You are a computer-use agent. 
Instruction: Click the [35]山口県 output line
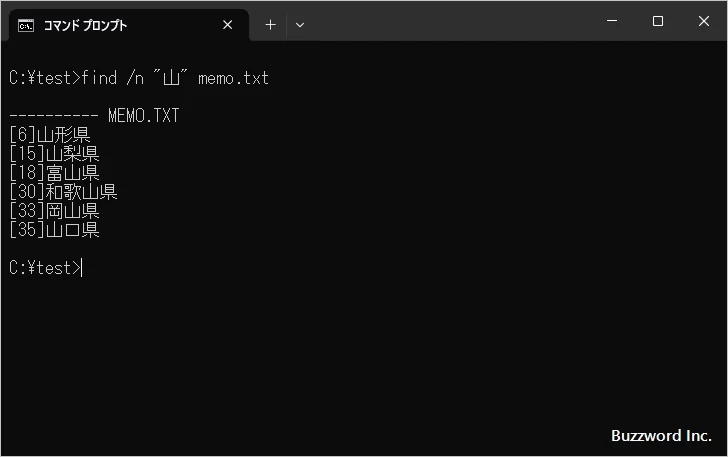(54, 230)
